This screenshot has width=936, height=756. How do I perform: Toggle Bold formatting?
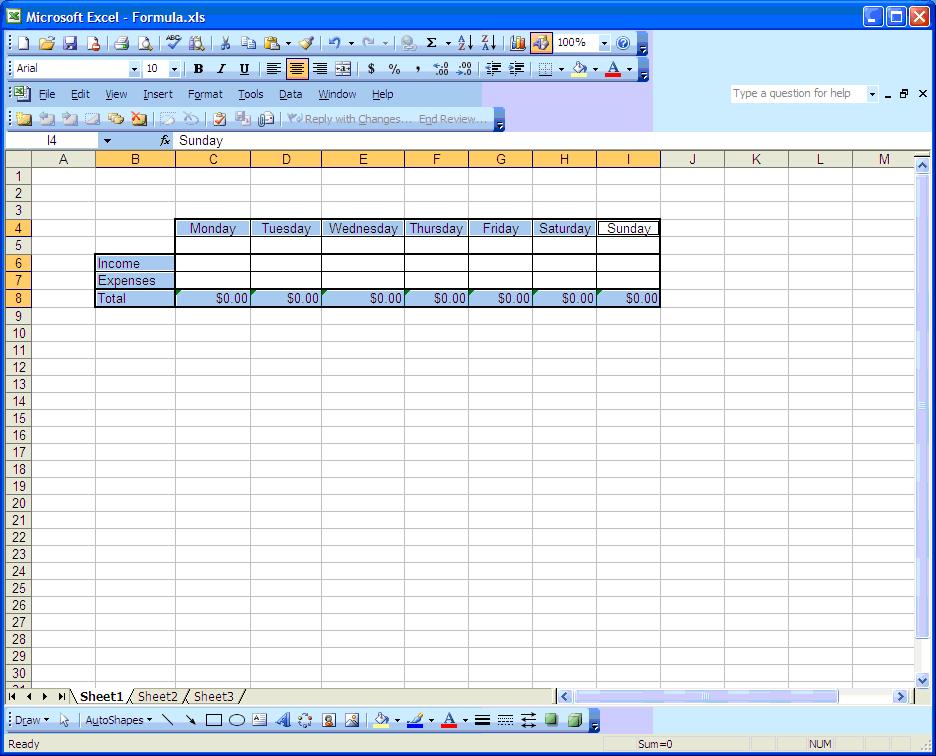[198, 69]
